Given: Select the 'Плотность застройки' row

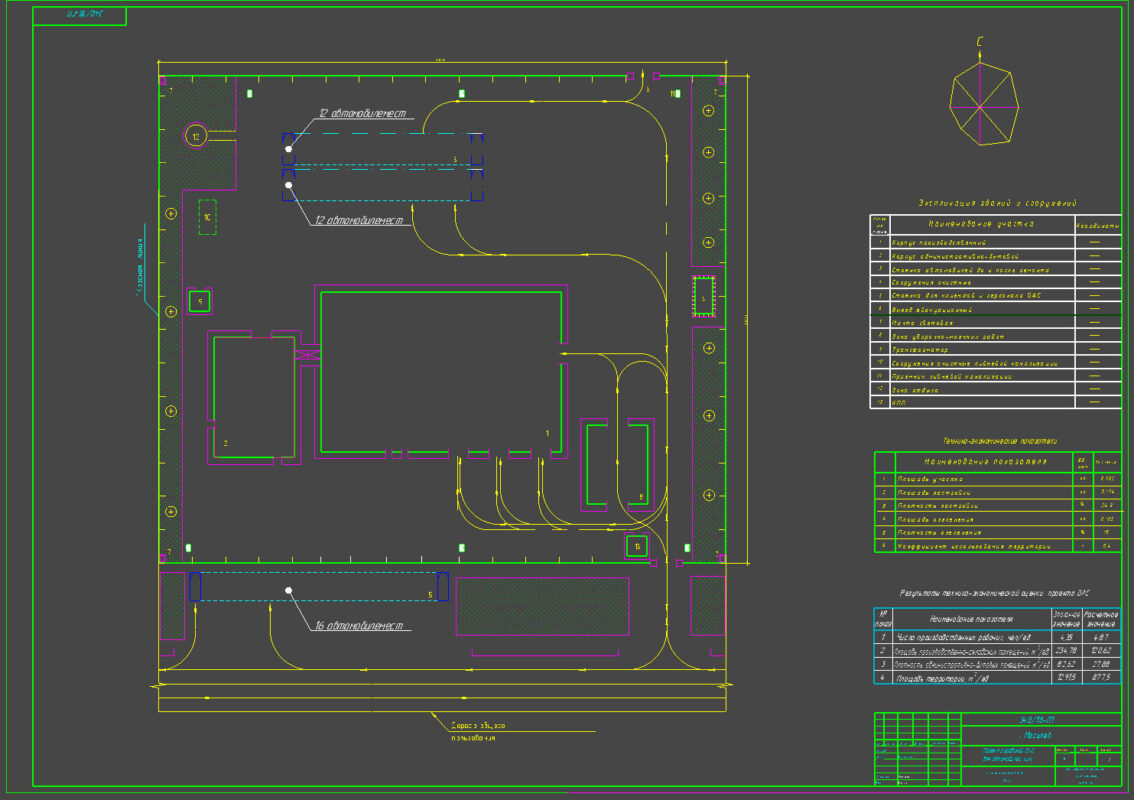Looking at the screenshot, I should 997,506.
